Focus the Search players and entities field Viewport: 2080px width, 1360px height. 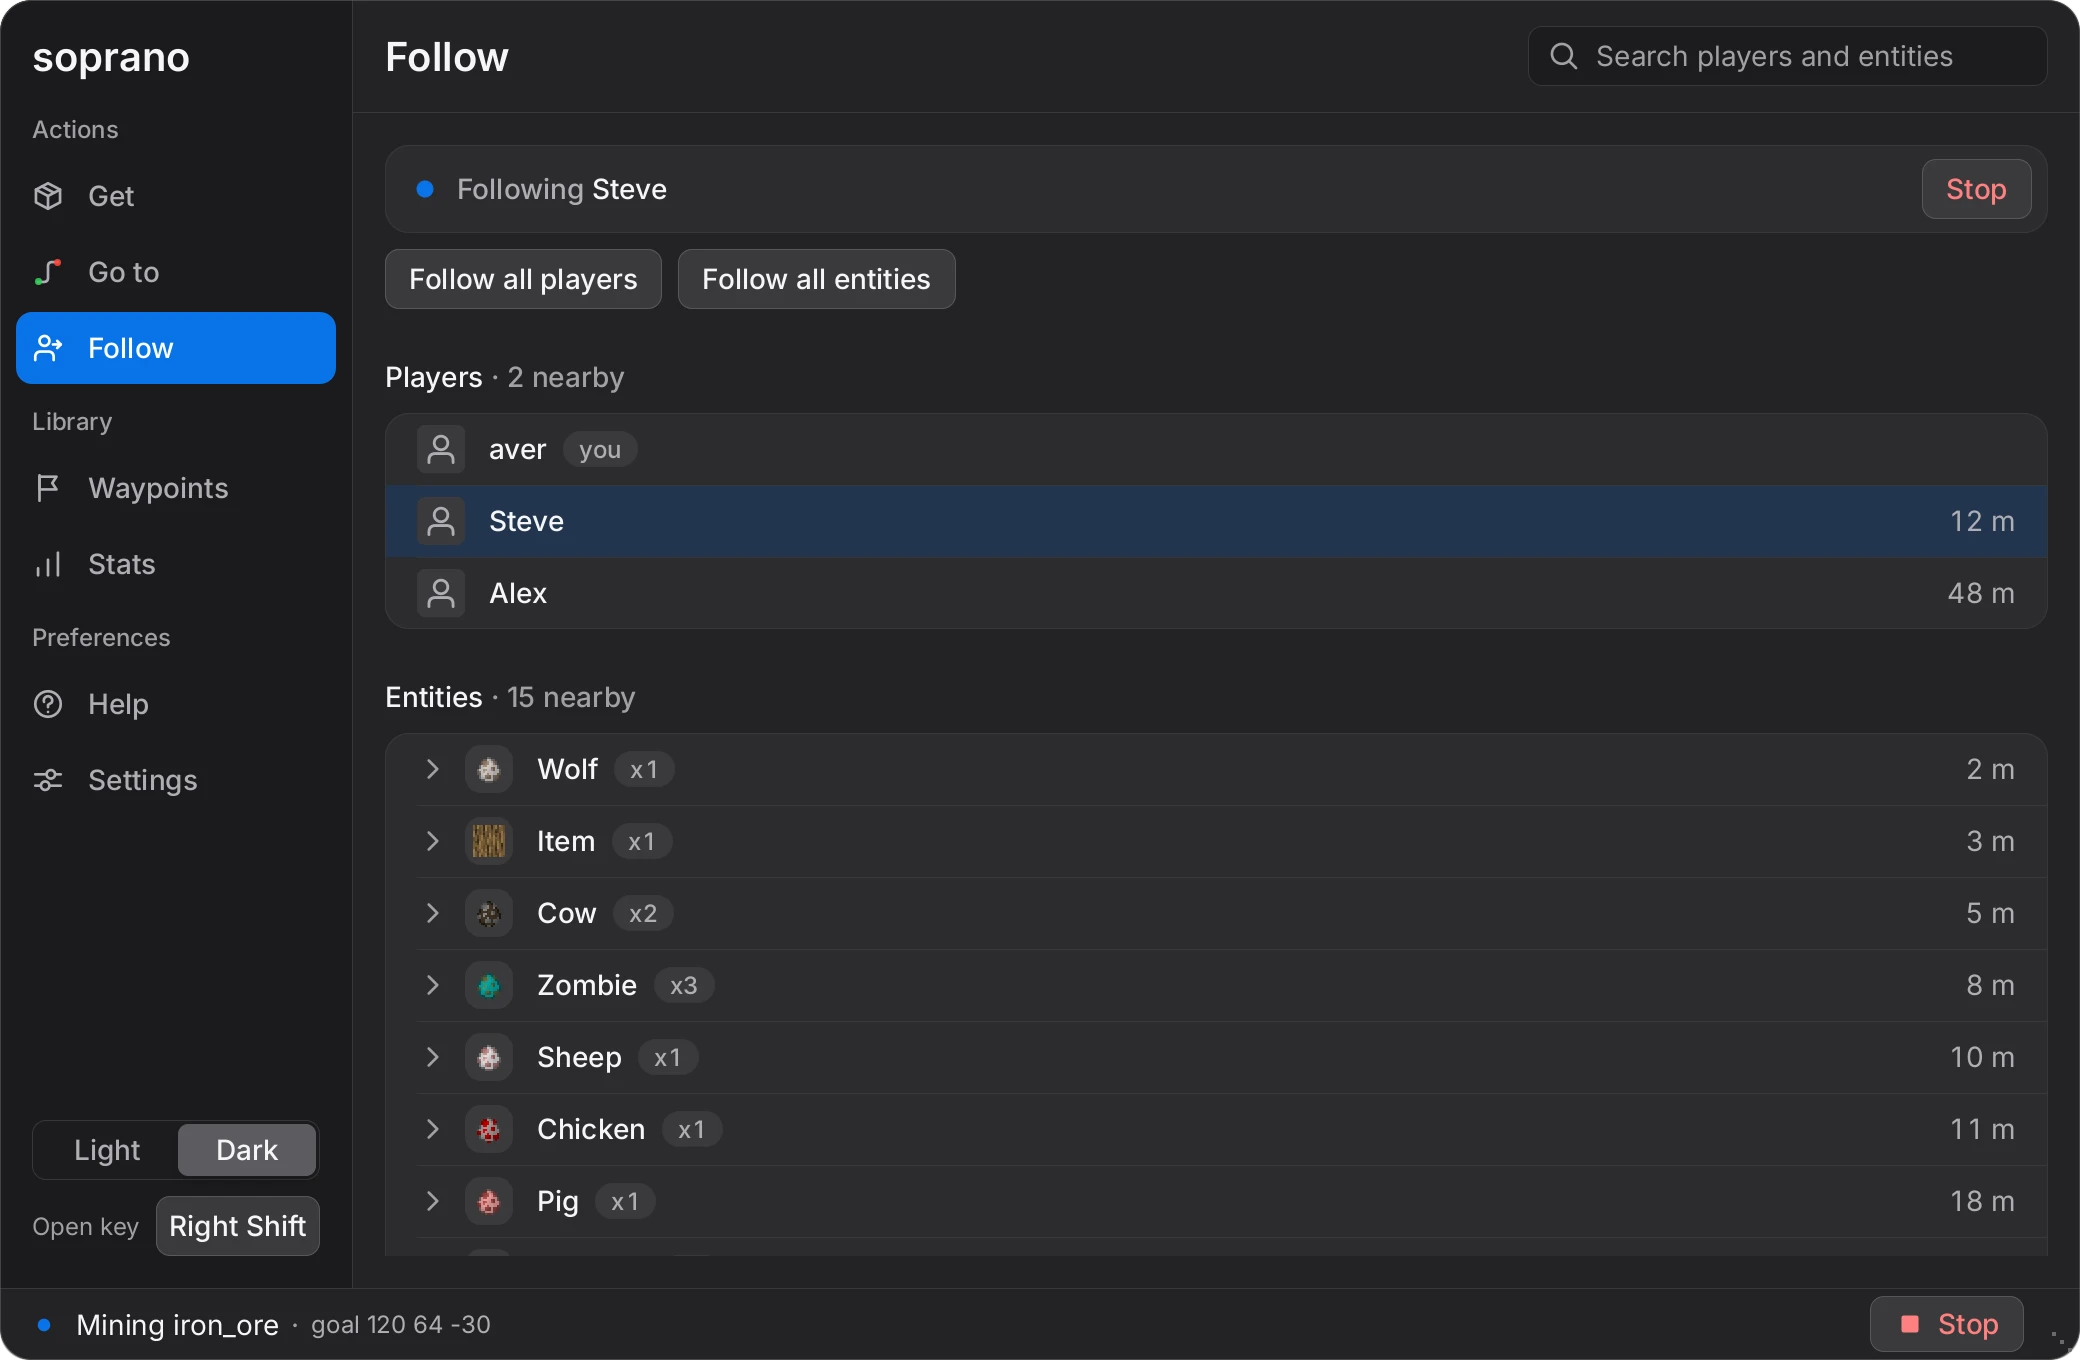[x=1787, y=56]
